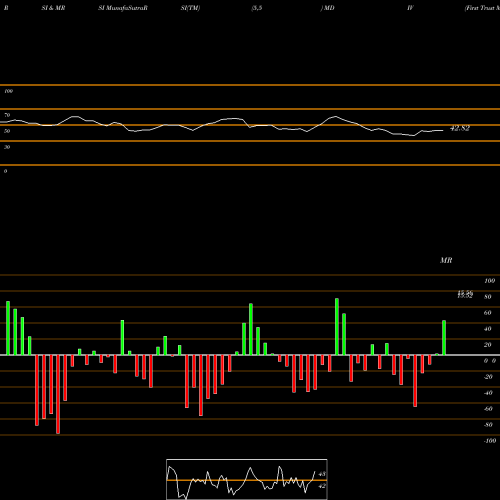The height and width of the screenshot is (500, 500).
Task: Click the 15.52 value label beside the MR axis
Action: click(x=465, y=296)
